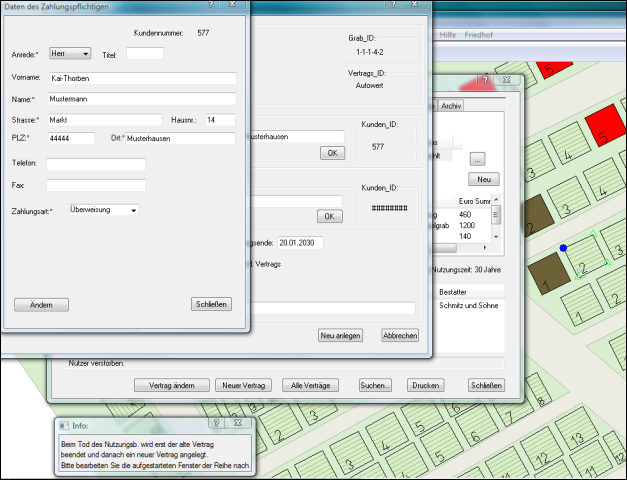
Task: Click the help icon of the grave info window
Action: [485, 80]
